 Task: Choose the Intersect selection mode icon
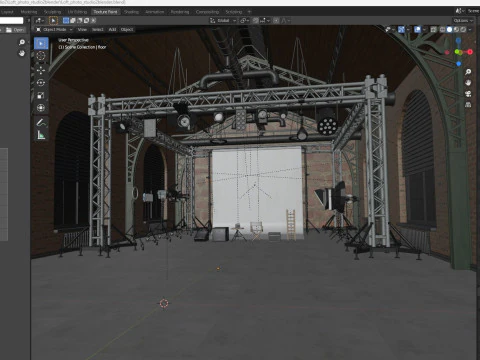coord(94,21)
